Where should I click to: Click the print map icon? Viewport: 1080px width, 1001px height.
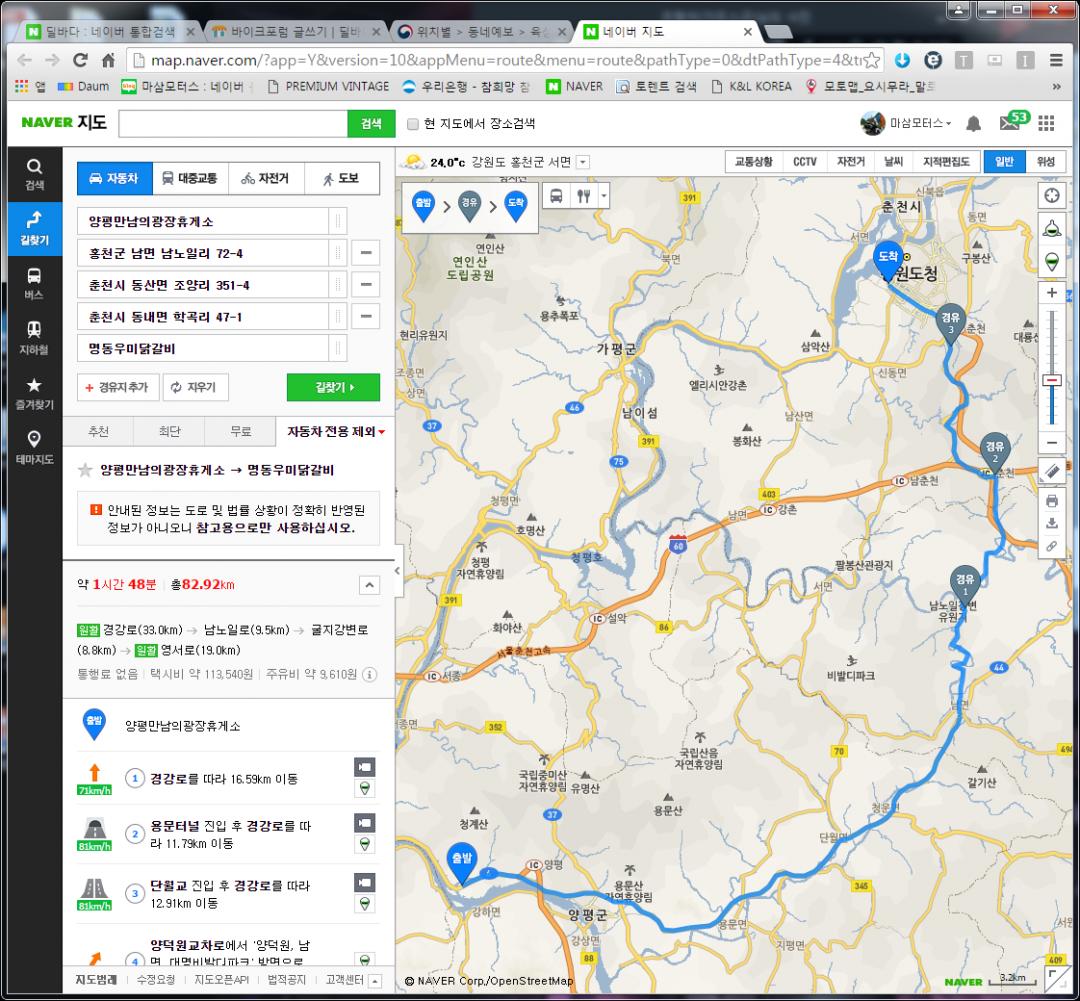(1051, 500)
